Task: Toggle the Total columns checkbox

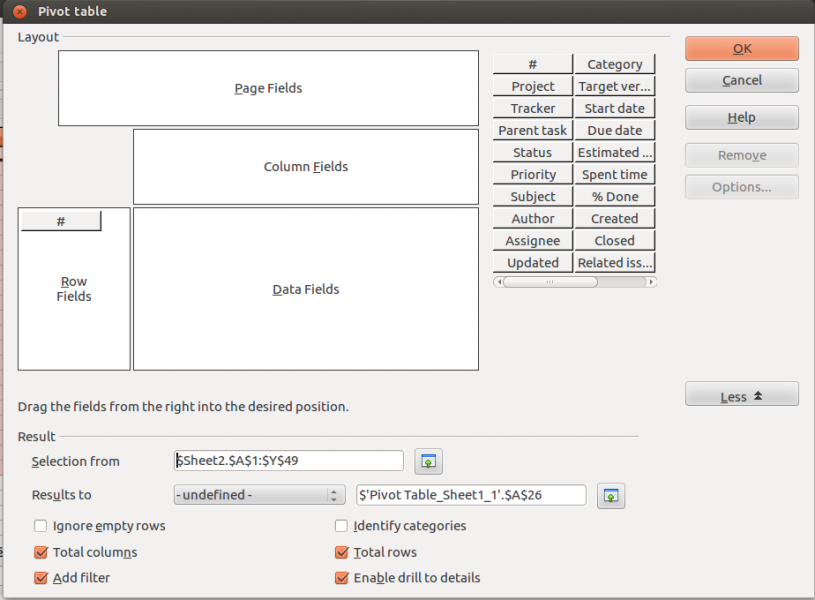Action: coord(41,552)
